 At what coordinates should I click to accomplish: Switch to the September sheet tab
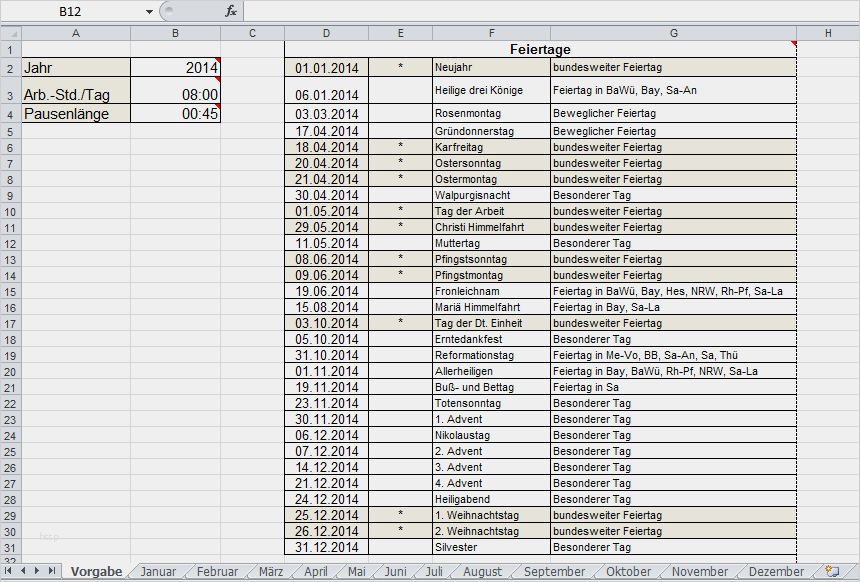click(x=554, y=572)
